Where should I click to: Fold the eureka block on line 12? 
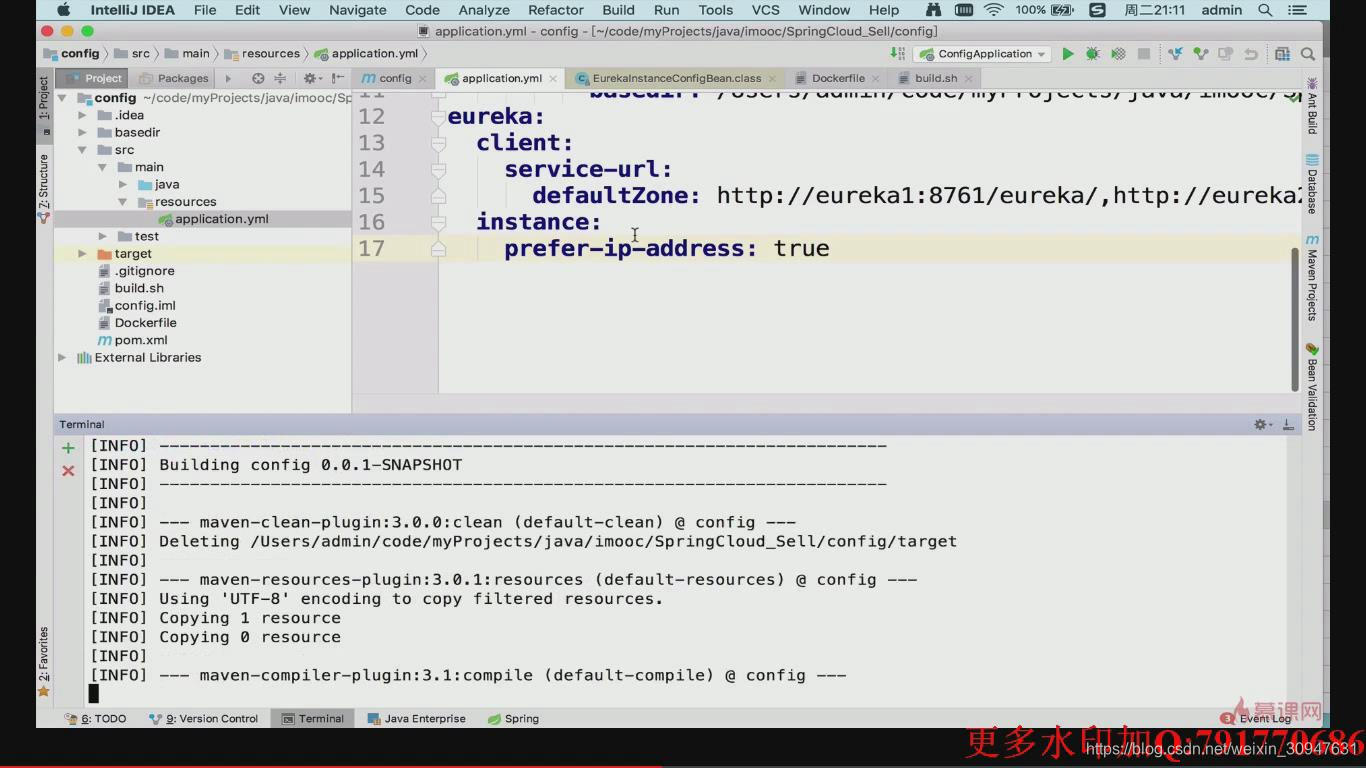click(438, 117)
